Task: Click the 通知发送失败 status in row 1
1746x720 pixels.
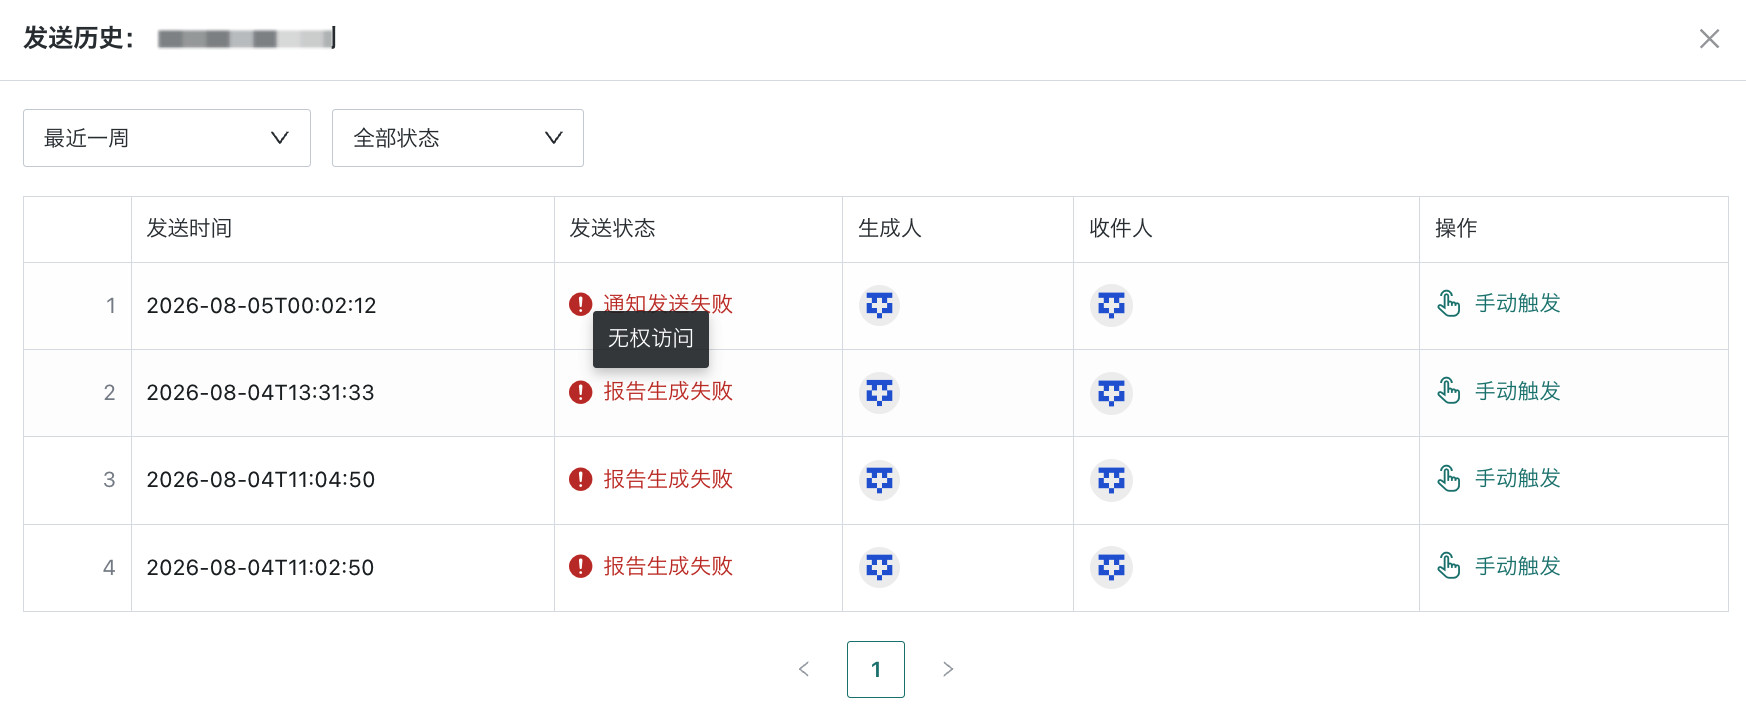Action: coord(668,303)
